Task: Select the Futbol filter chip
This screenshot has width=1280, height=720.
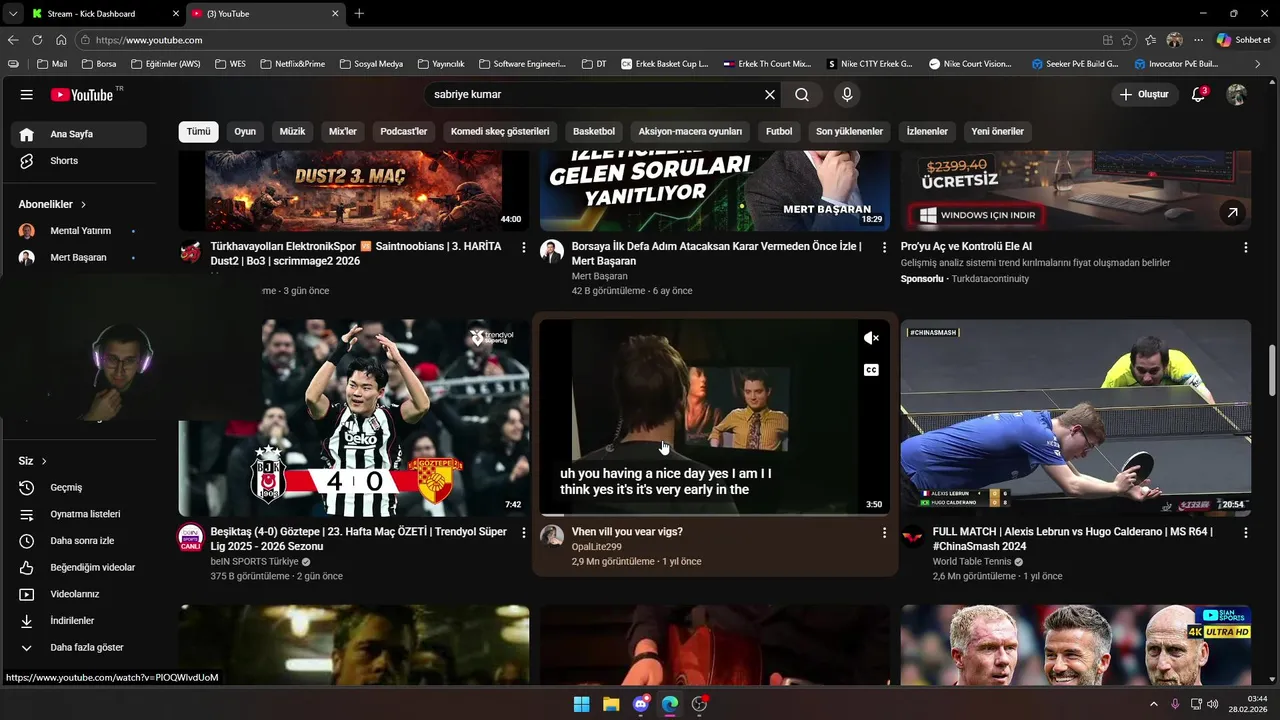Action: pos(779,131)
